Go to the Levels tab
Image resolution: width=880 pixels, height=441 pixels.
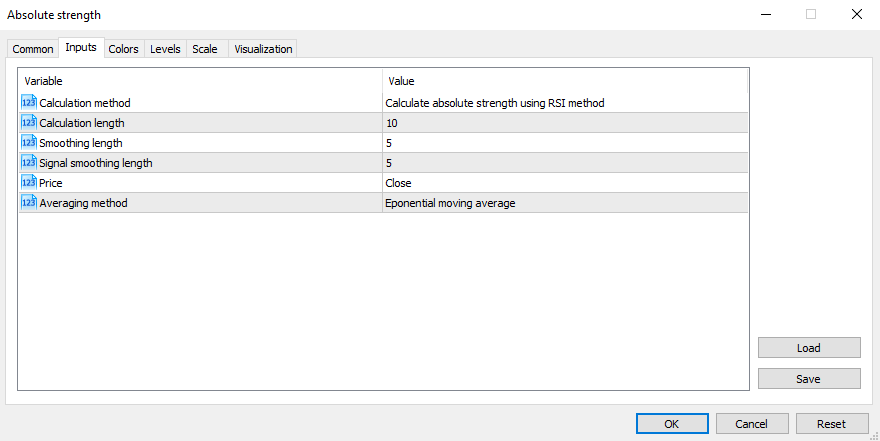coord(165,49)
